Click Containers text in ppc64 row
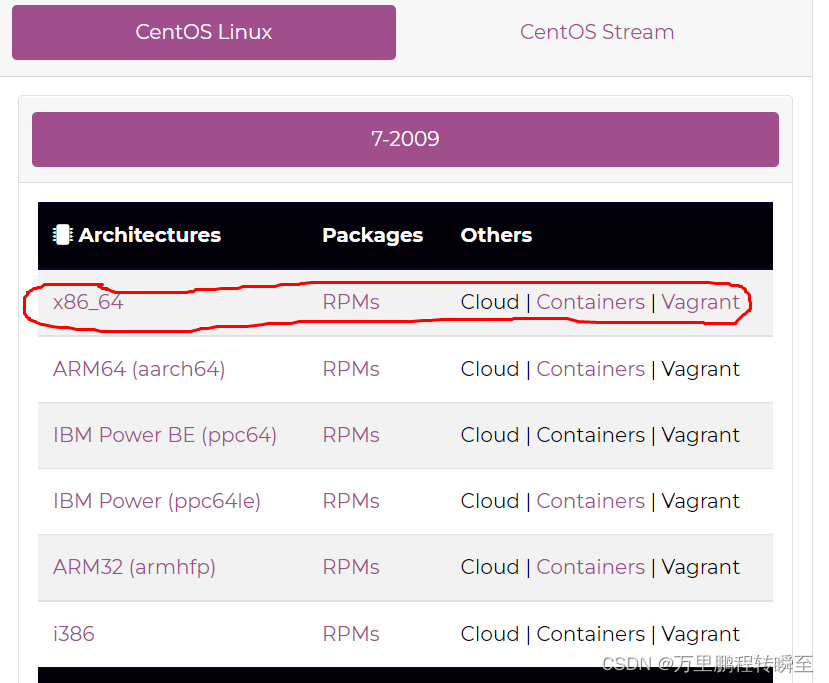829x683 pixels. pyautogui.click(x=591, y=435)
